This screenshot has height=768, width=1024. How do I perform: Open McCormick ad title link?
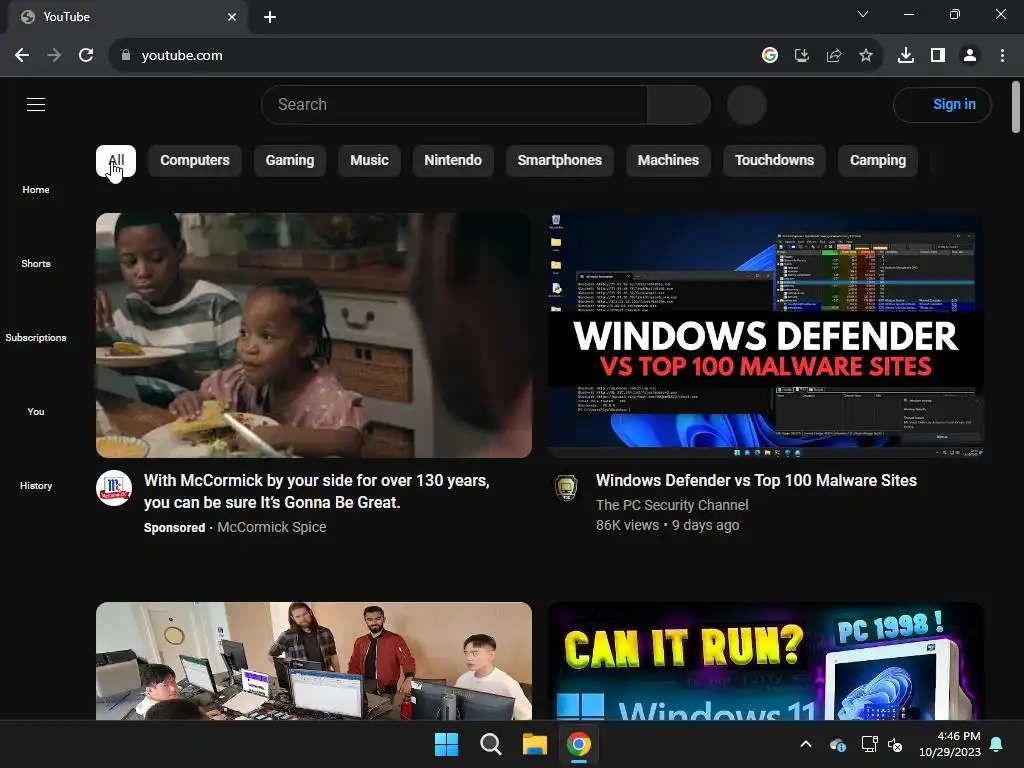(317, 492)
